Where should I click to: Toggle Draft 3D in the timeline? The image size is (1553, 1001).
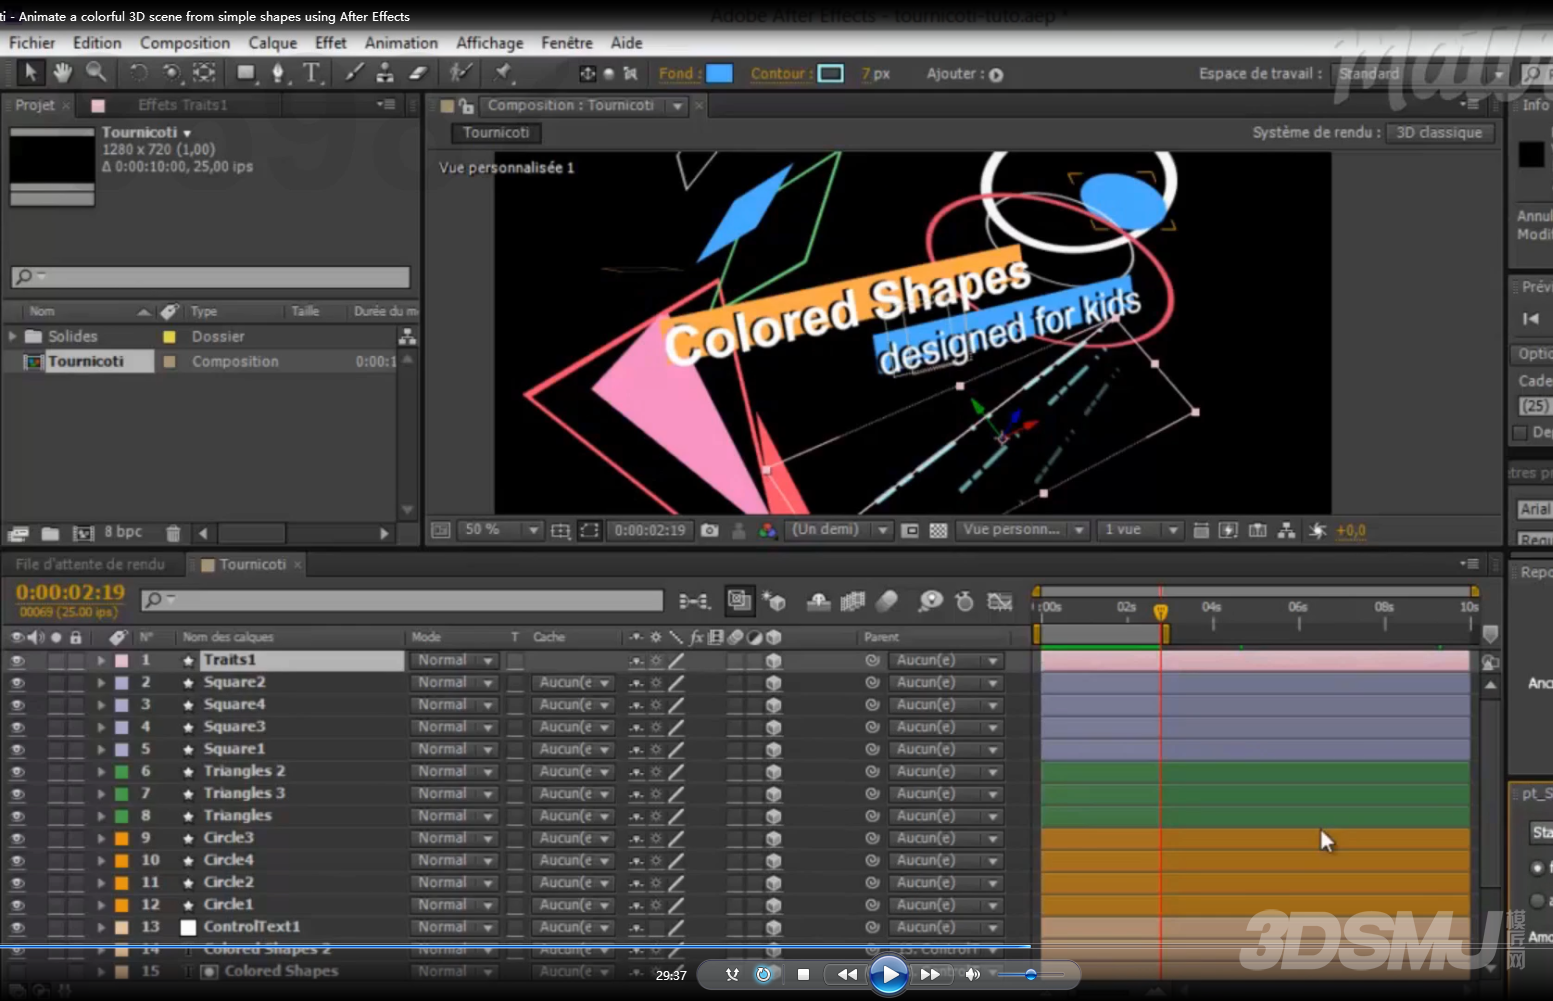click(774, 601)
